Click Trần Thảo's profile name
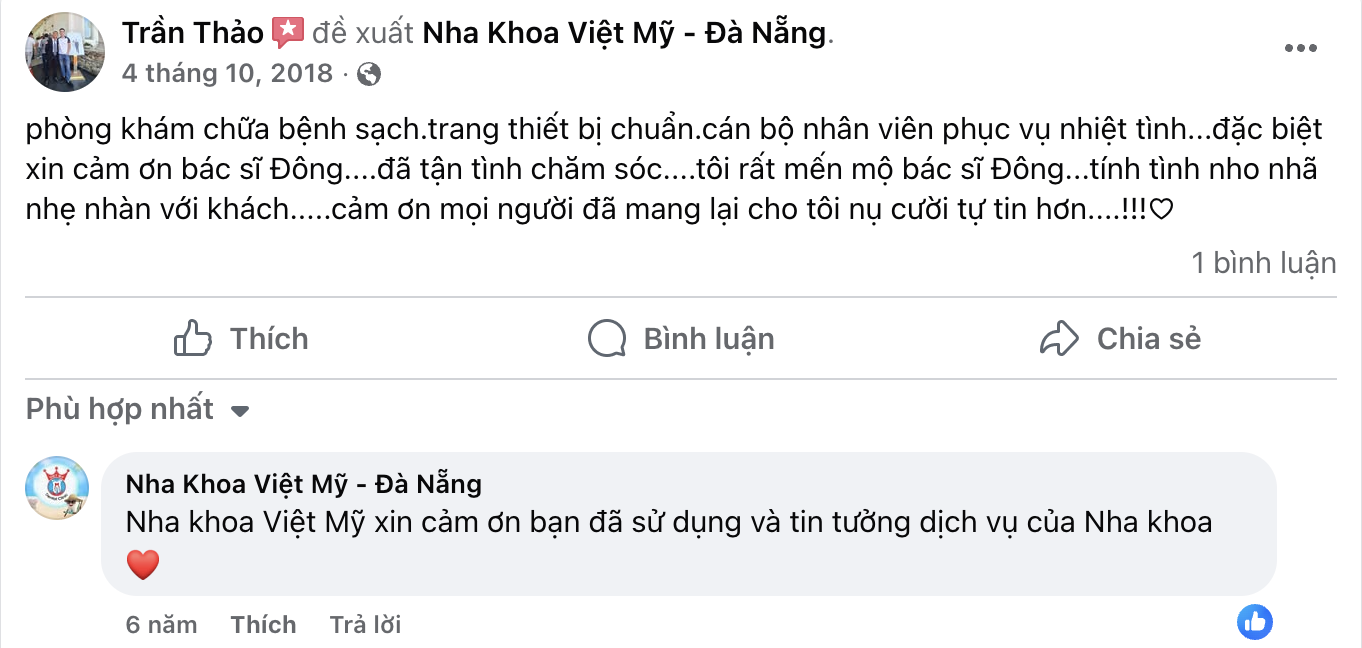The height and width of the screenshot is (648, 1362). pyautogui.click(x=192, y=31)
